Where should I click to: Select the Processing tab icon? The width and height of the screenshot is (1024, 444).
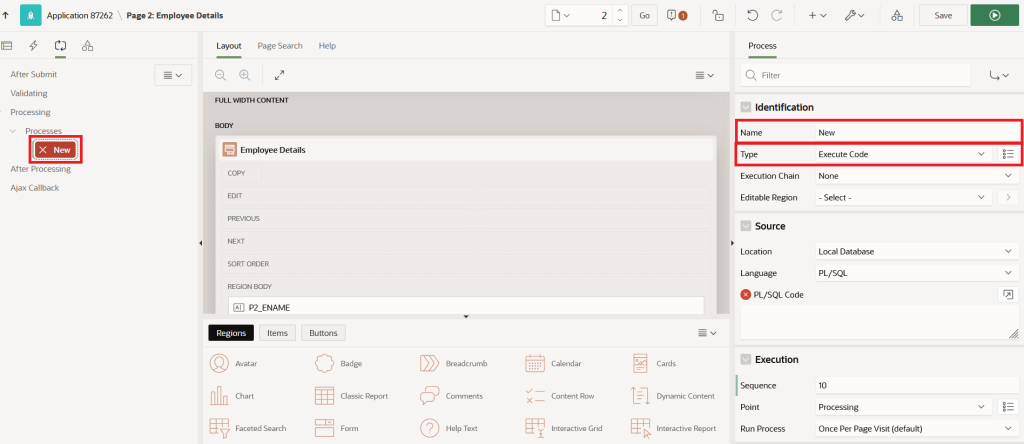61,46
